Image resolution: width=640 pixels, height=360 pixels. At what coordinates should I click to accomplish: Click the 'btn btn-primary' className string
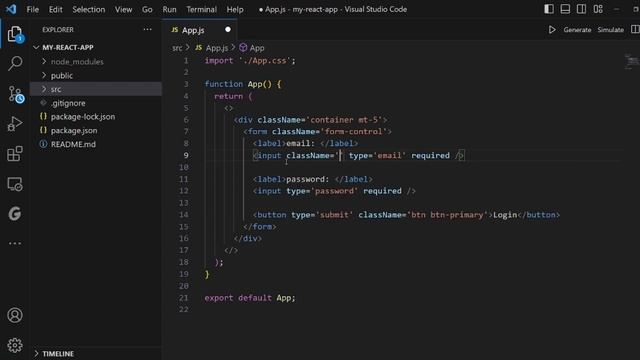(x=447, y=215)
